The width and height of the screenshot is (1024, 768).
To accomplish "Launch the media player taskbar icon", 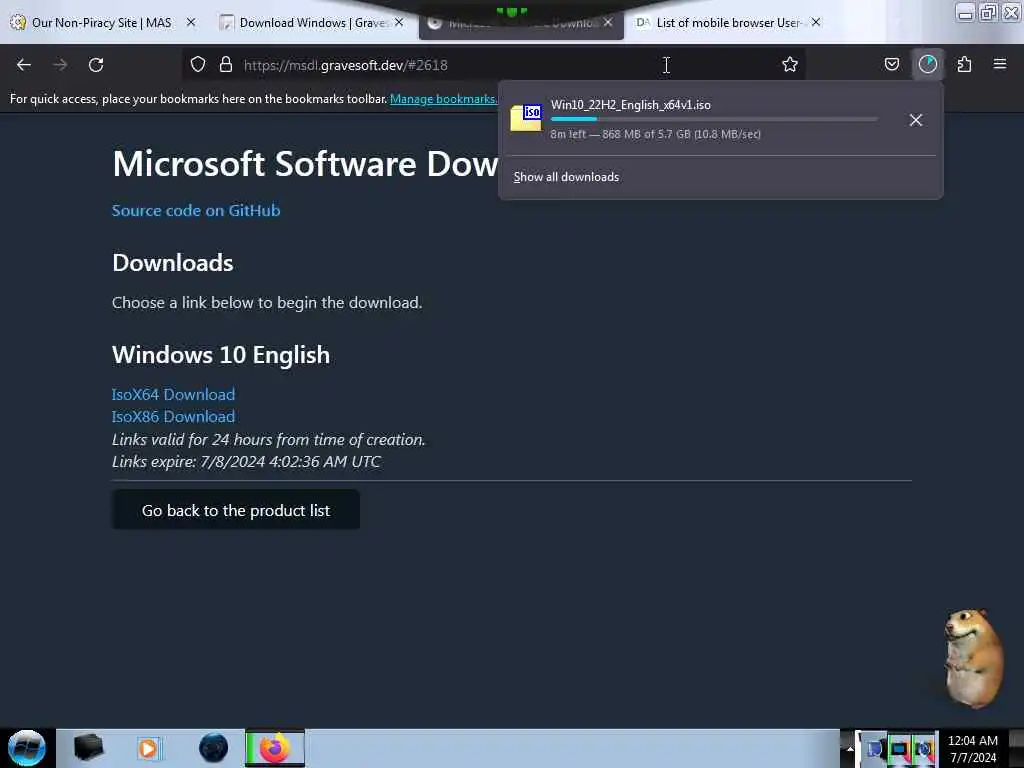I will (x=149, y=748).
